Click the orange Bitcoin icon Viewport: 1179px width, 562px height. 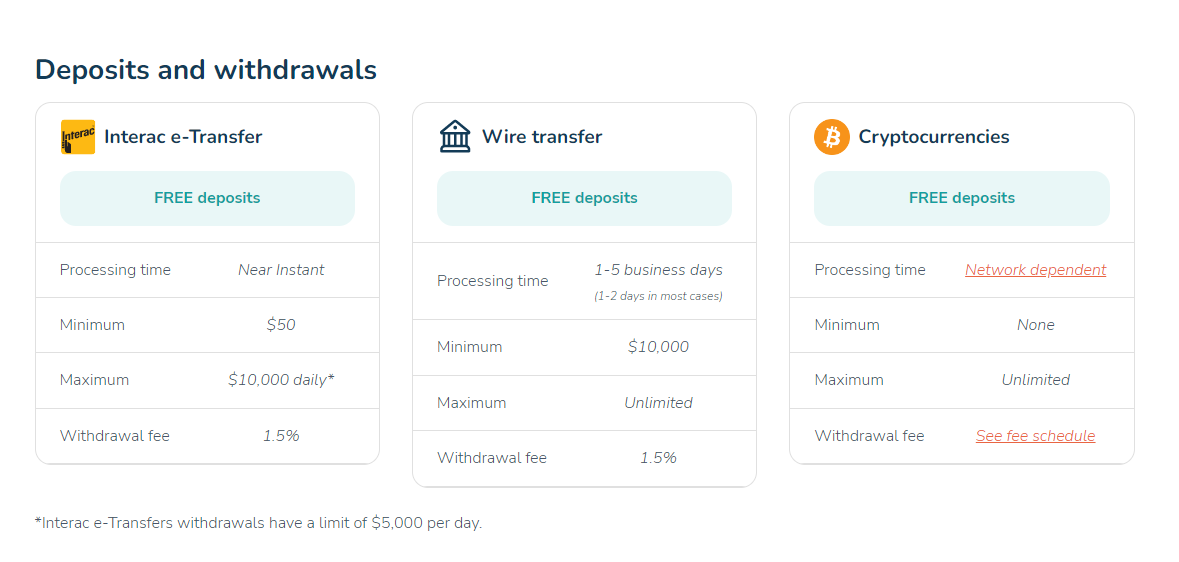(832, 137)
